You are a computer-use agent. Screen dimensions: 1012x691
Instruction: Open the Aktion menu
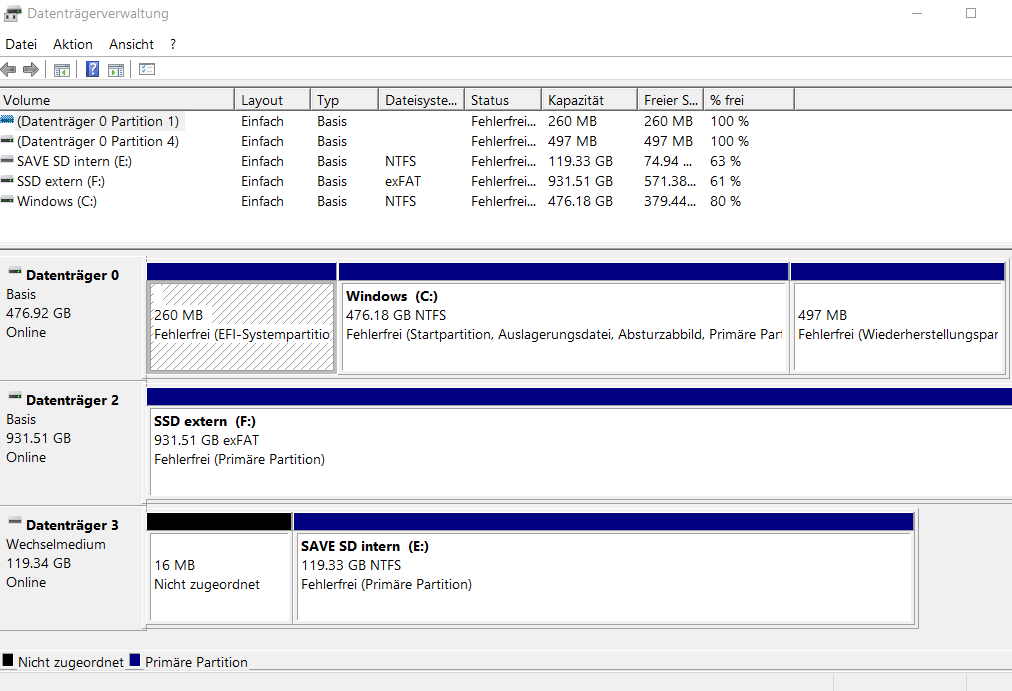click(73, 45)
